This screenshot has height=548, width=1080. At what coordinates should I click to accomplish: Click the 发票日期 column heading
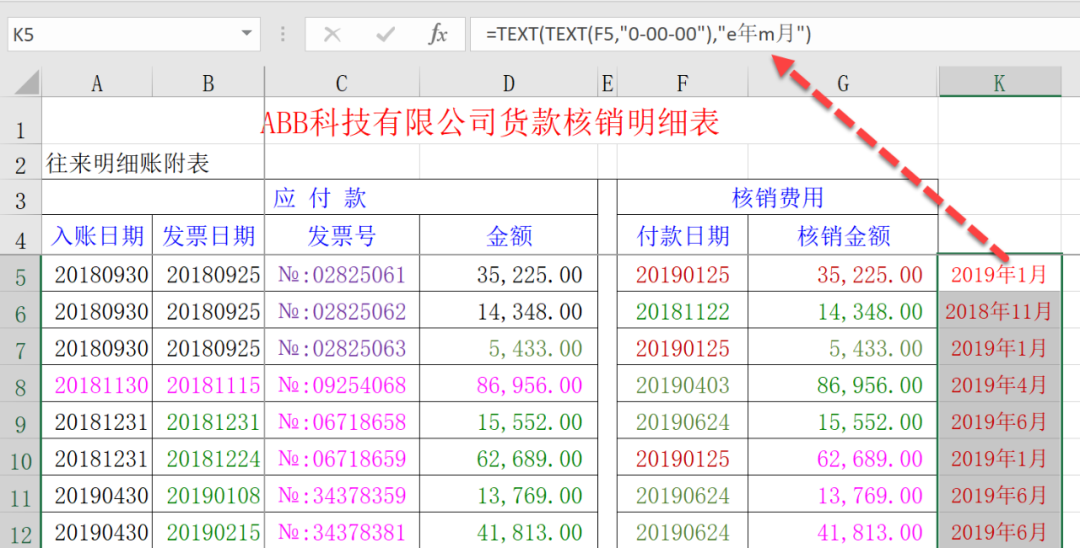[209, 236]
